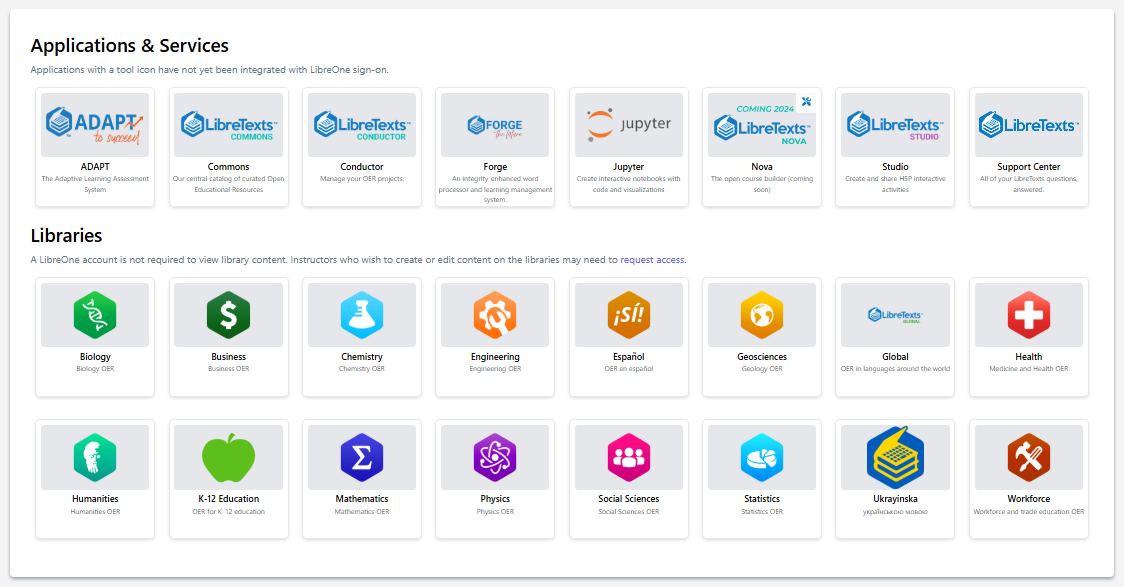This screenshot has width=1124, height=587.
Task: Click the 'Libraries' heading
Action: click(67, 236)
